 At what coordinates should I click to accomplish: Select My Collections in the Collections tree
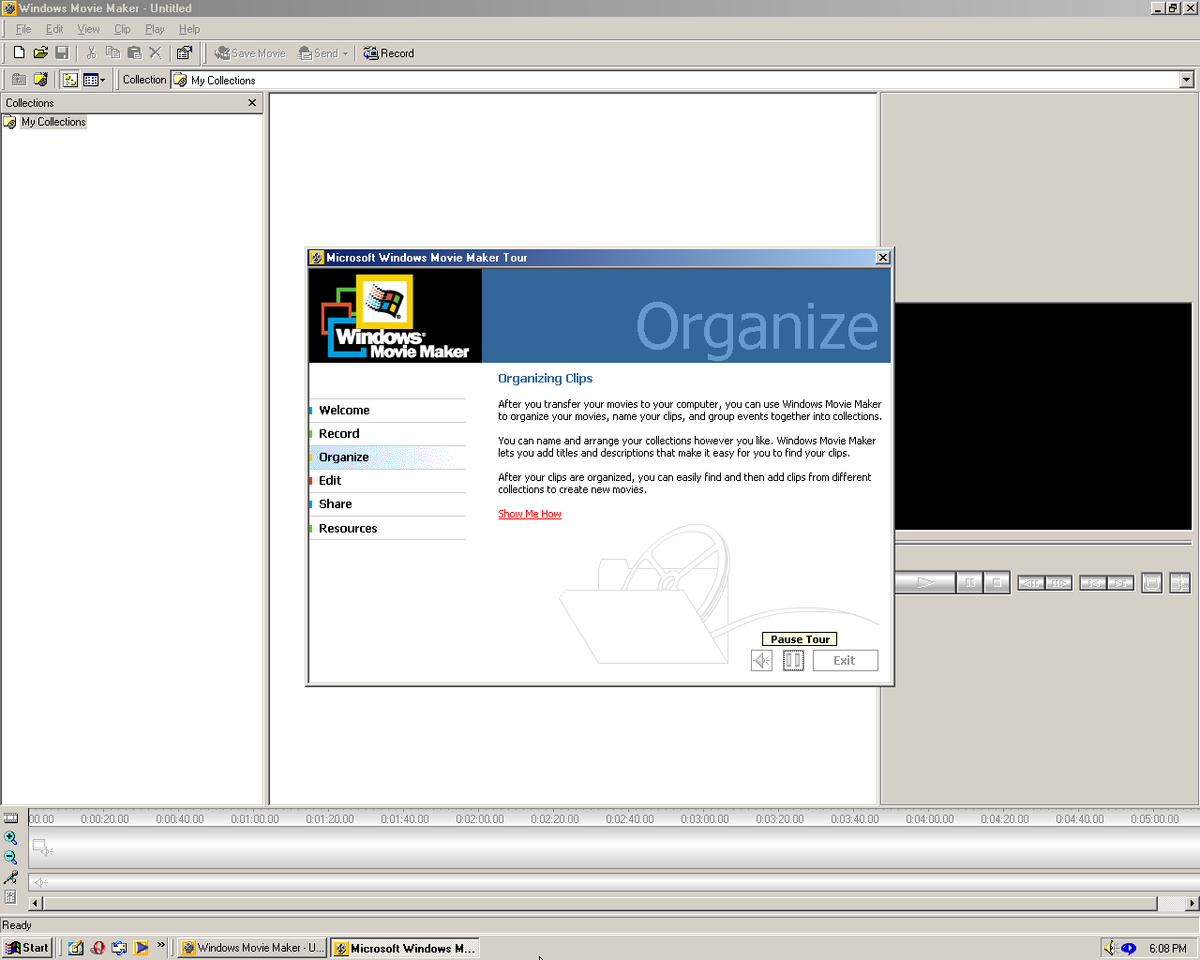tap(52, 121)
